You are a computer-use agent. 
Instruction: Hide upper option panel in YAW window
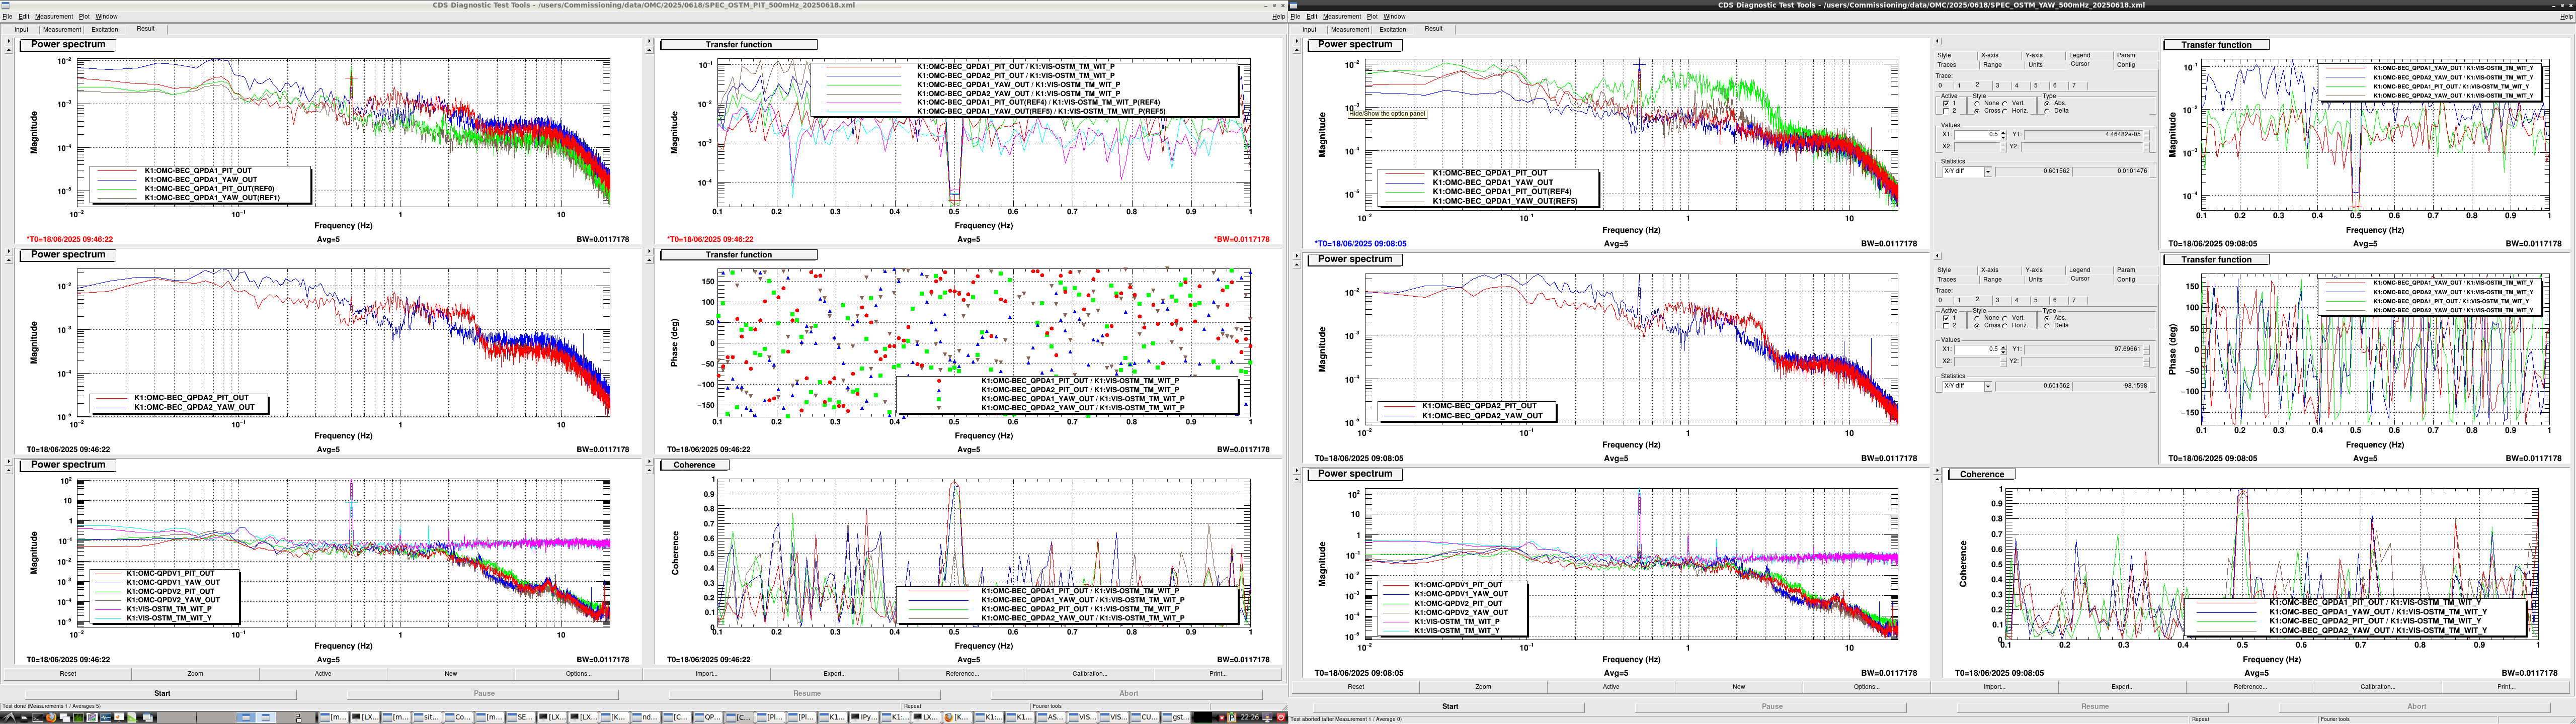(1937, 41)
